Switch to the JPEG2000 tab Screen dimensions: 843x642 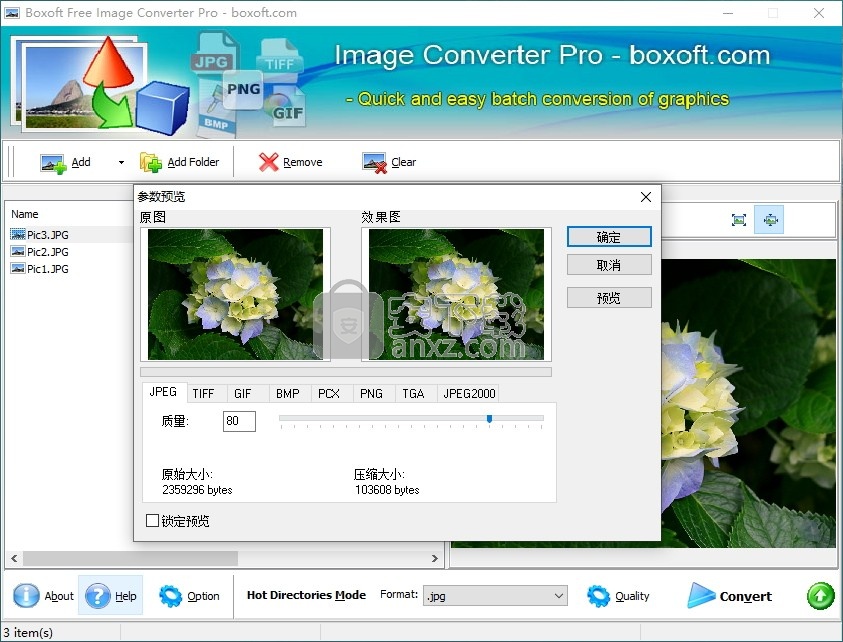click(469, 394)
